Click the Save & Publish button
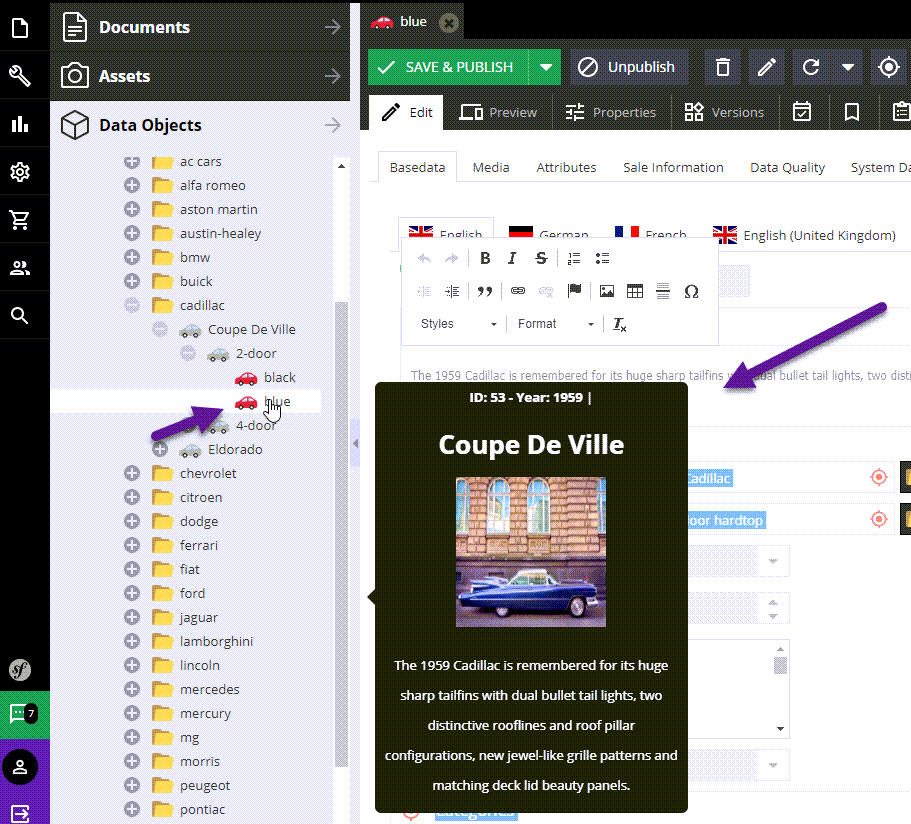This screenshot has height=824, width=911. [x=447, y=67]
